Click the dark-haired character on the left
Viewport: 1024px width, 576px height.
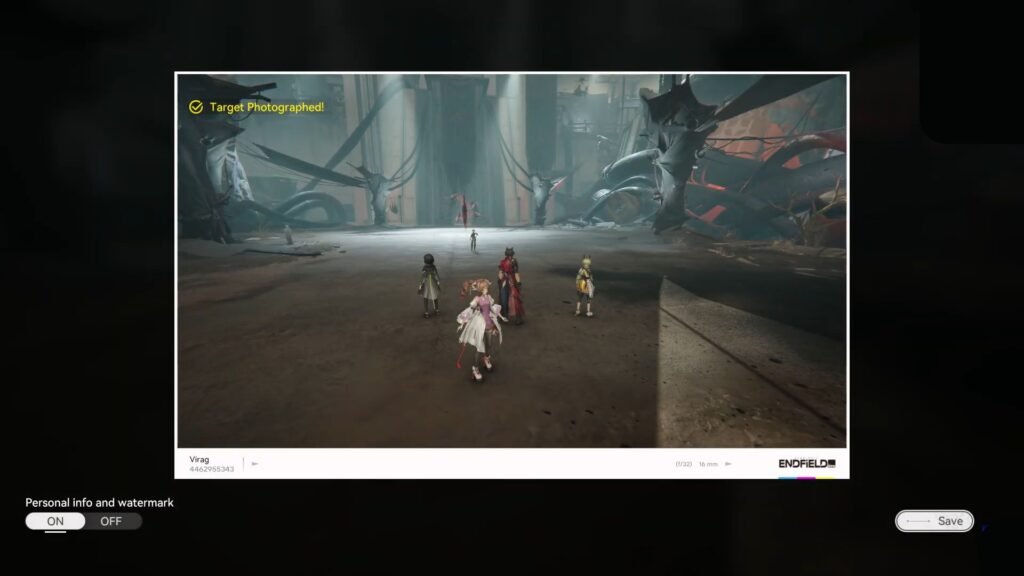[429, 285]
